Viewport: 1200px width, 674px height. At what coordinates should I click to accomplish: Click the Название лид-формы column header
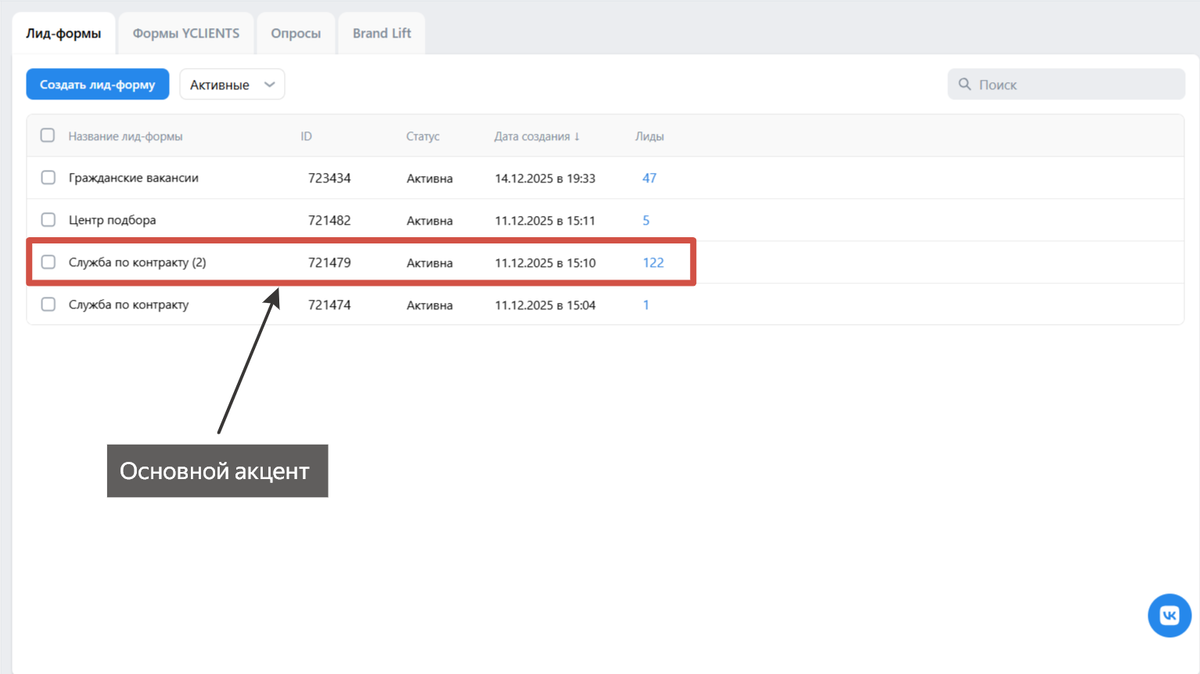[125, 136]
